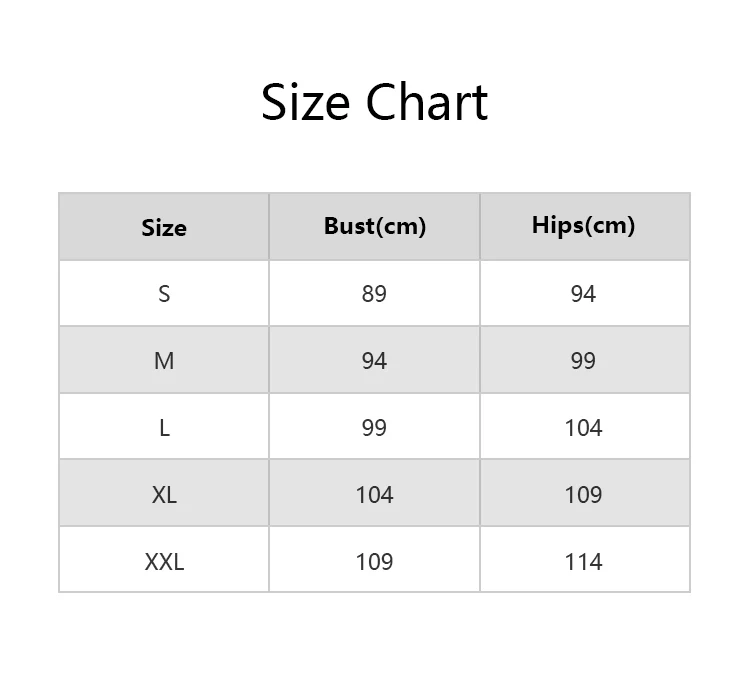Select the "Size" column header cell
Viewport: 750px width, 682px height.
[x=164, y=228]
